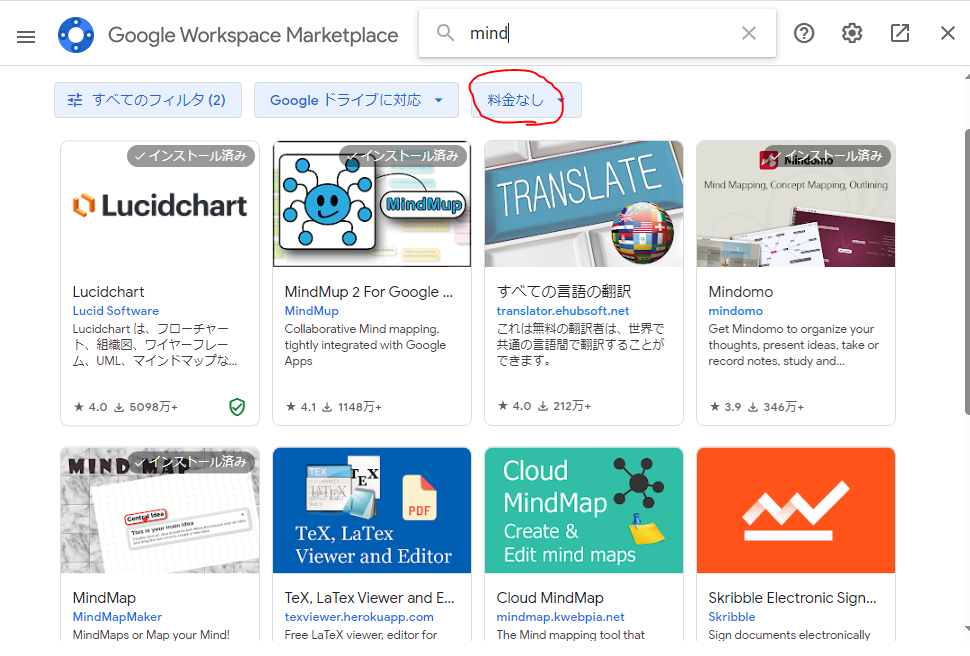Open the mindomo developer link
Image resolution: width=970 pixels, height=656 pixels.
736,311
